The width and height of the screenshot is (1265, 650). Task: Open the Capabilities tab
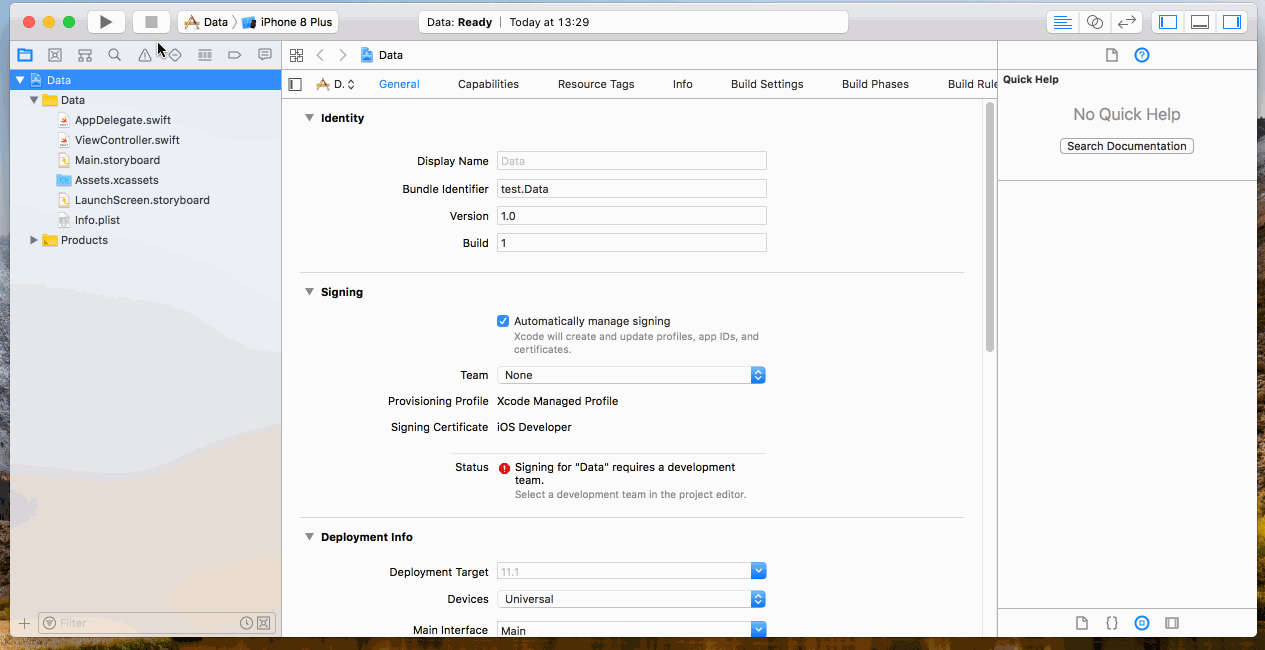[x=488, y=84]
